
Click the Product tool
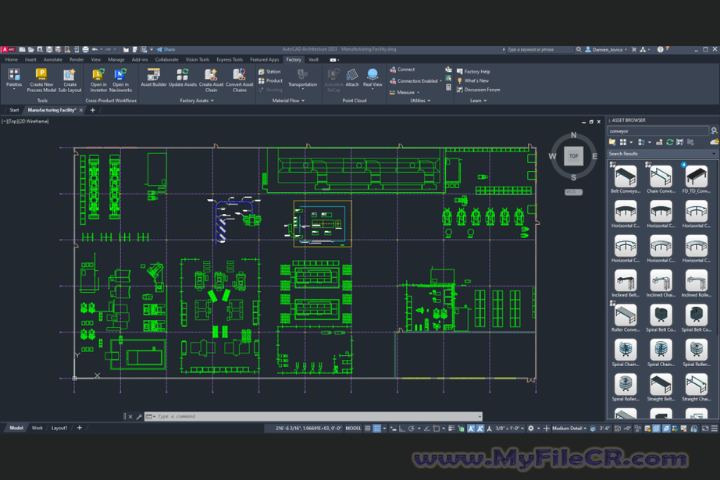pyautogui.click(x=270, y=81)
